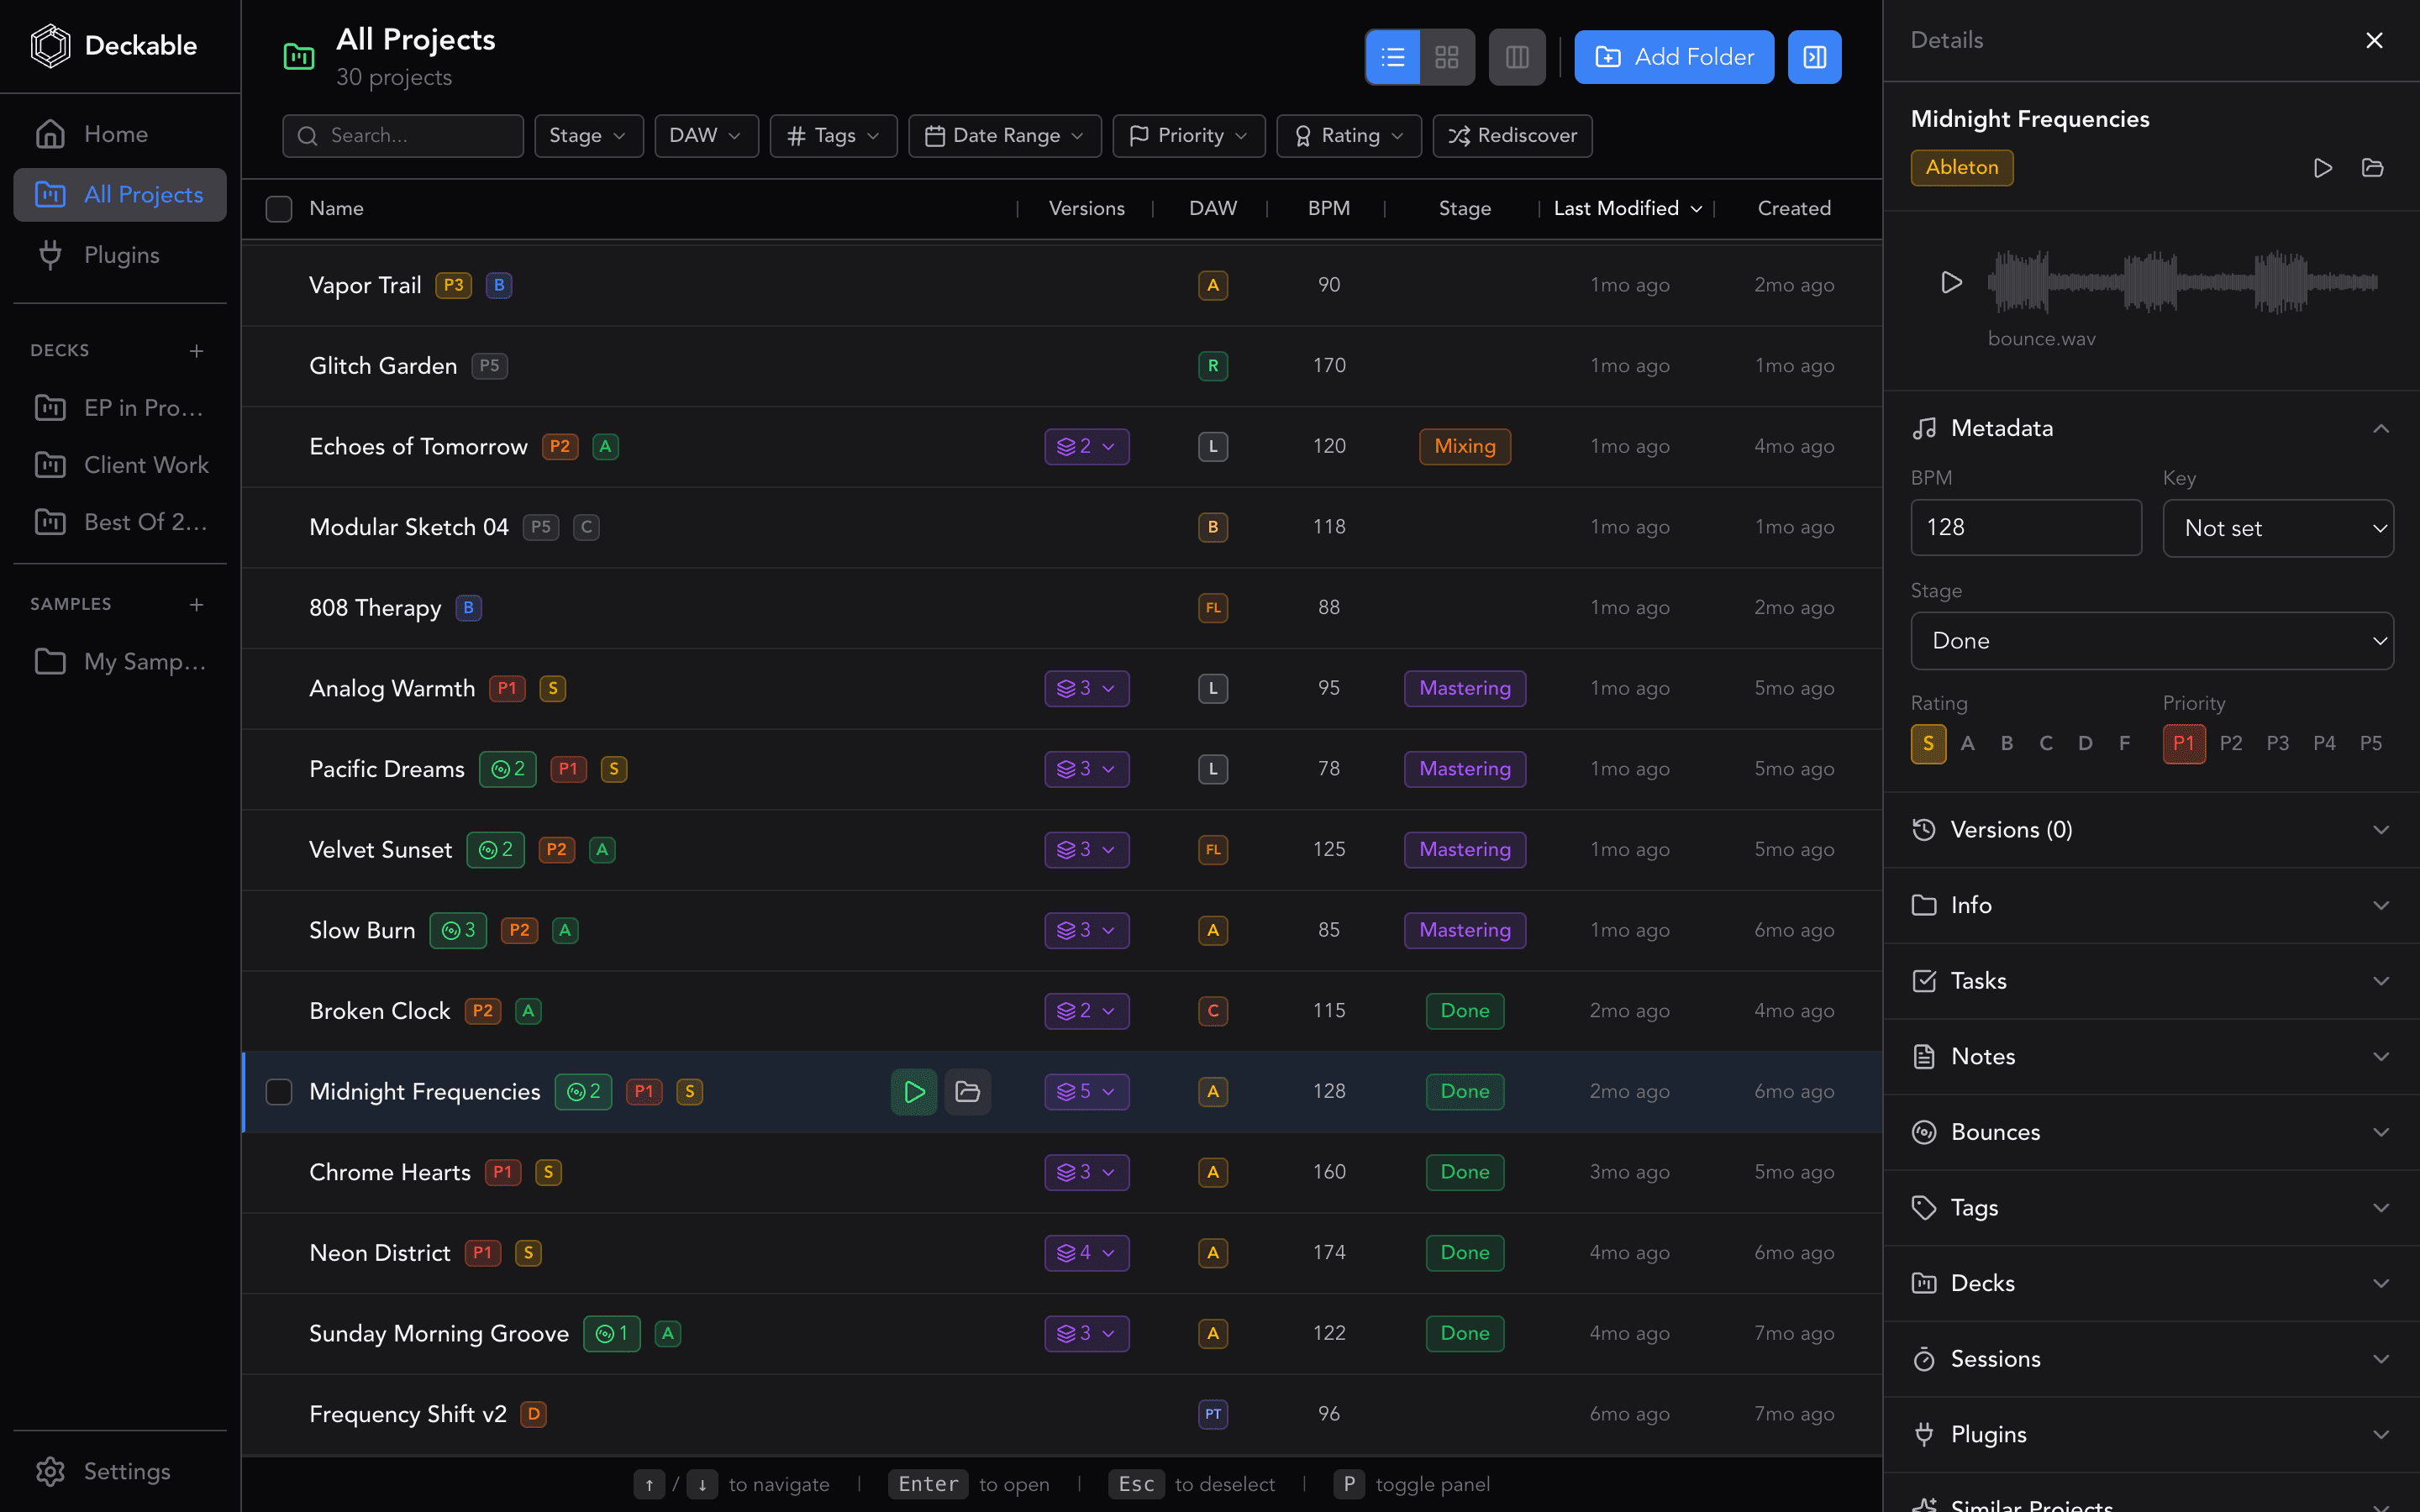Click Modular Sketch 04 Bitwig DAW icon

pyautogui.click(x=1213, y=527)
